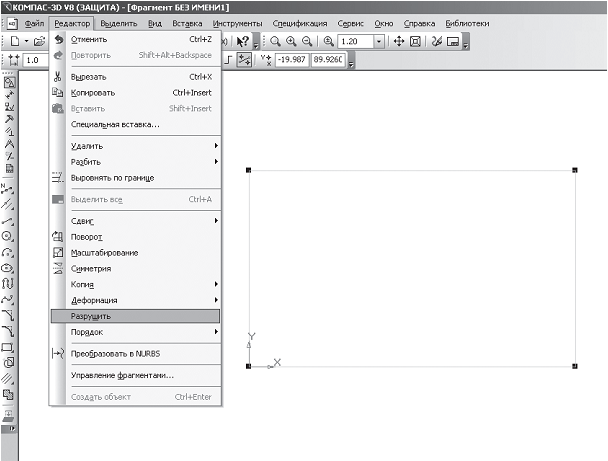Select the chamfer tool
608x461 pixels.
[8, 315]
